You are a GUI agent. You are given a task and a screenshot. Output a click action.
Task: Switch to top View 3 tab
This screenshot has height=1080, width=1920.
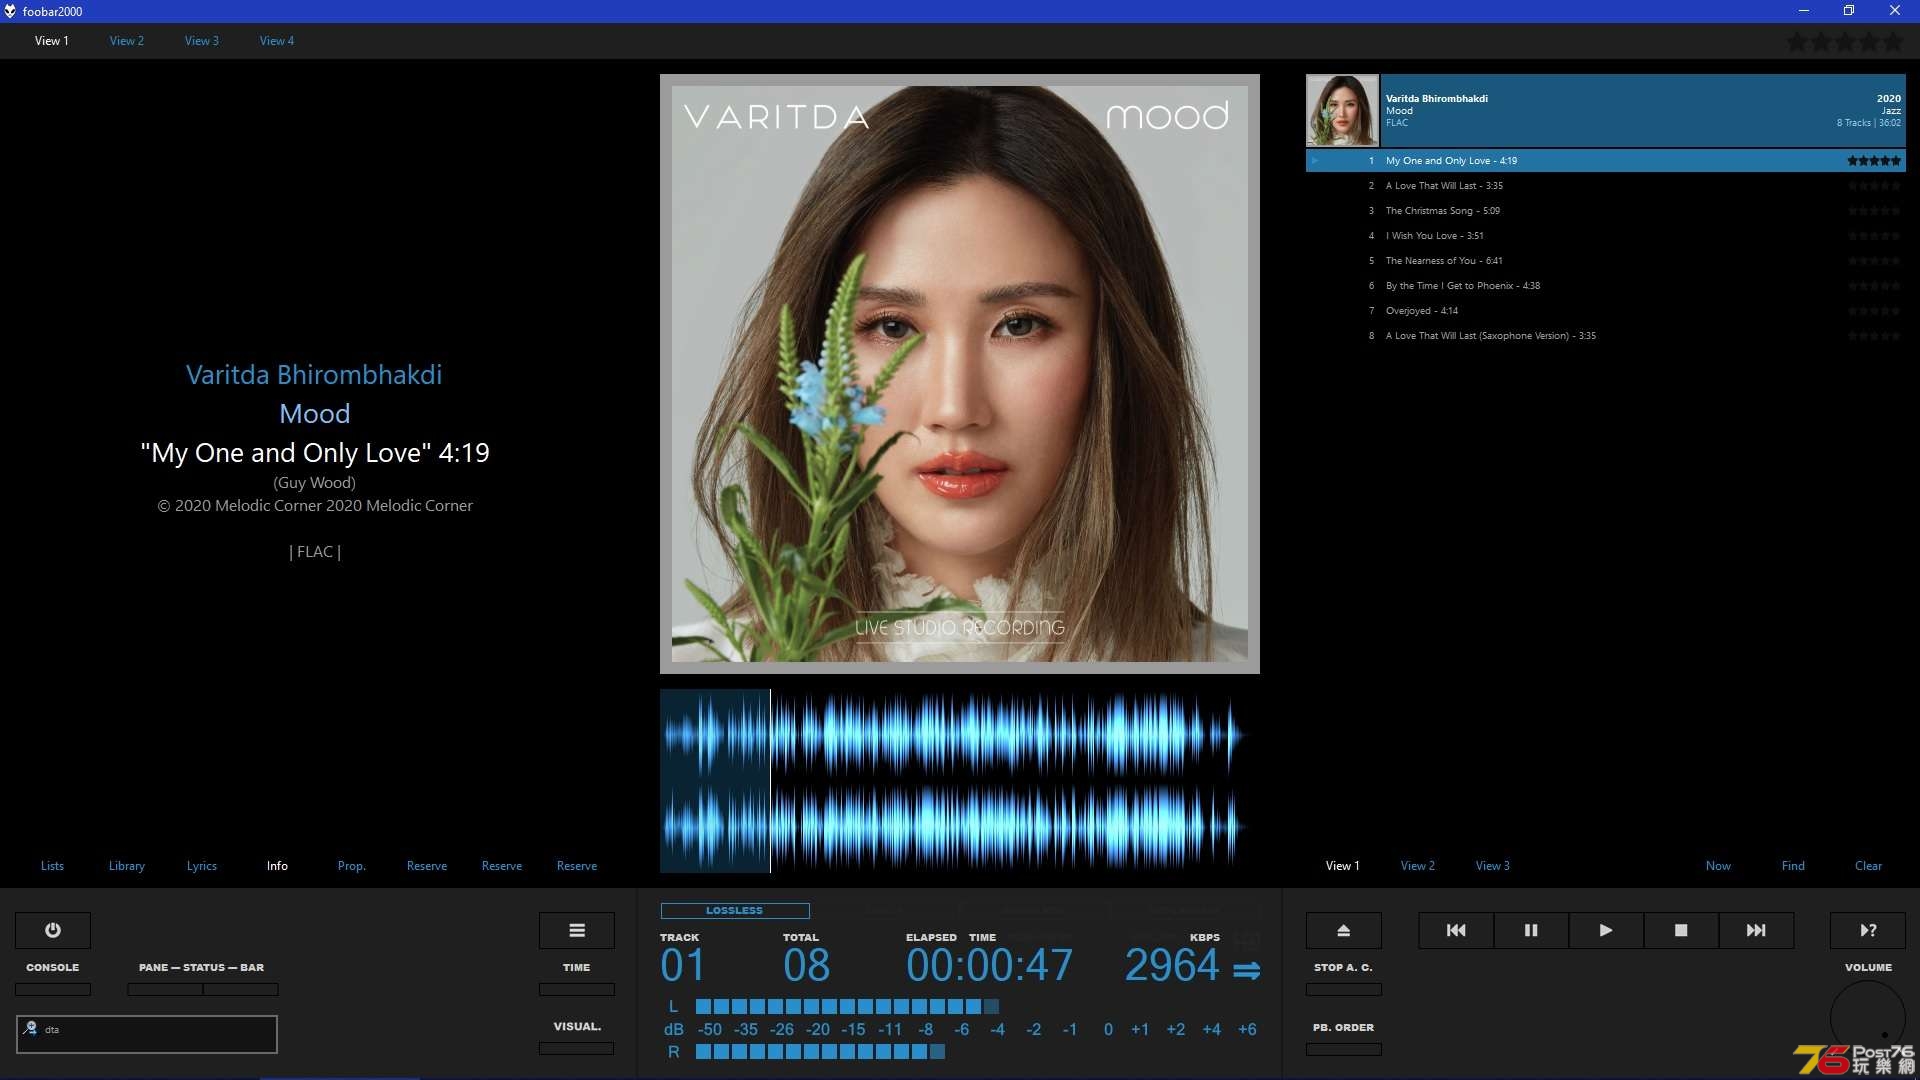pyautogui.click(x=202, y=41)
